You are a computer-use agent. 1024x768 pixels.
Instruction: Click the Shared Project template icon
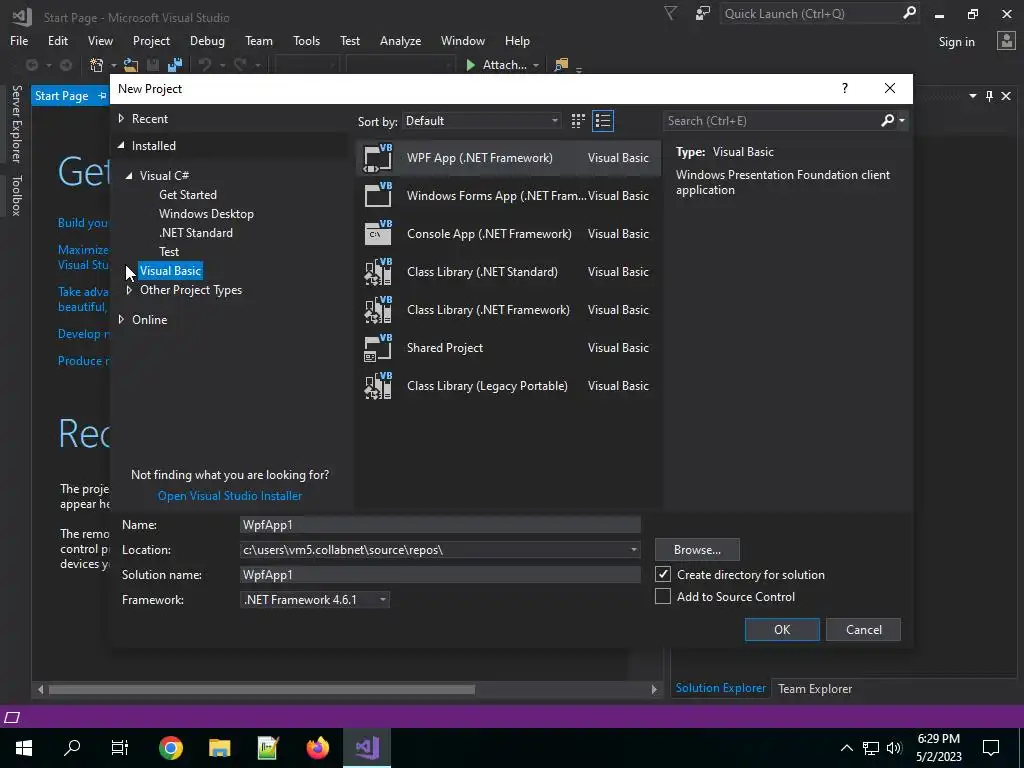tap(378, 347)
